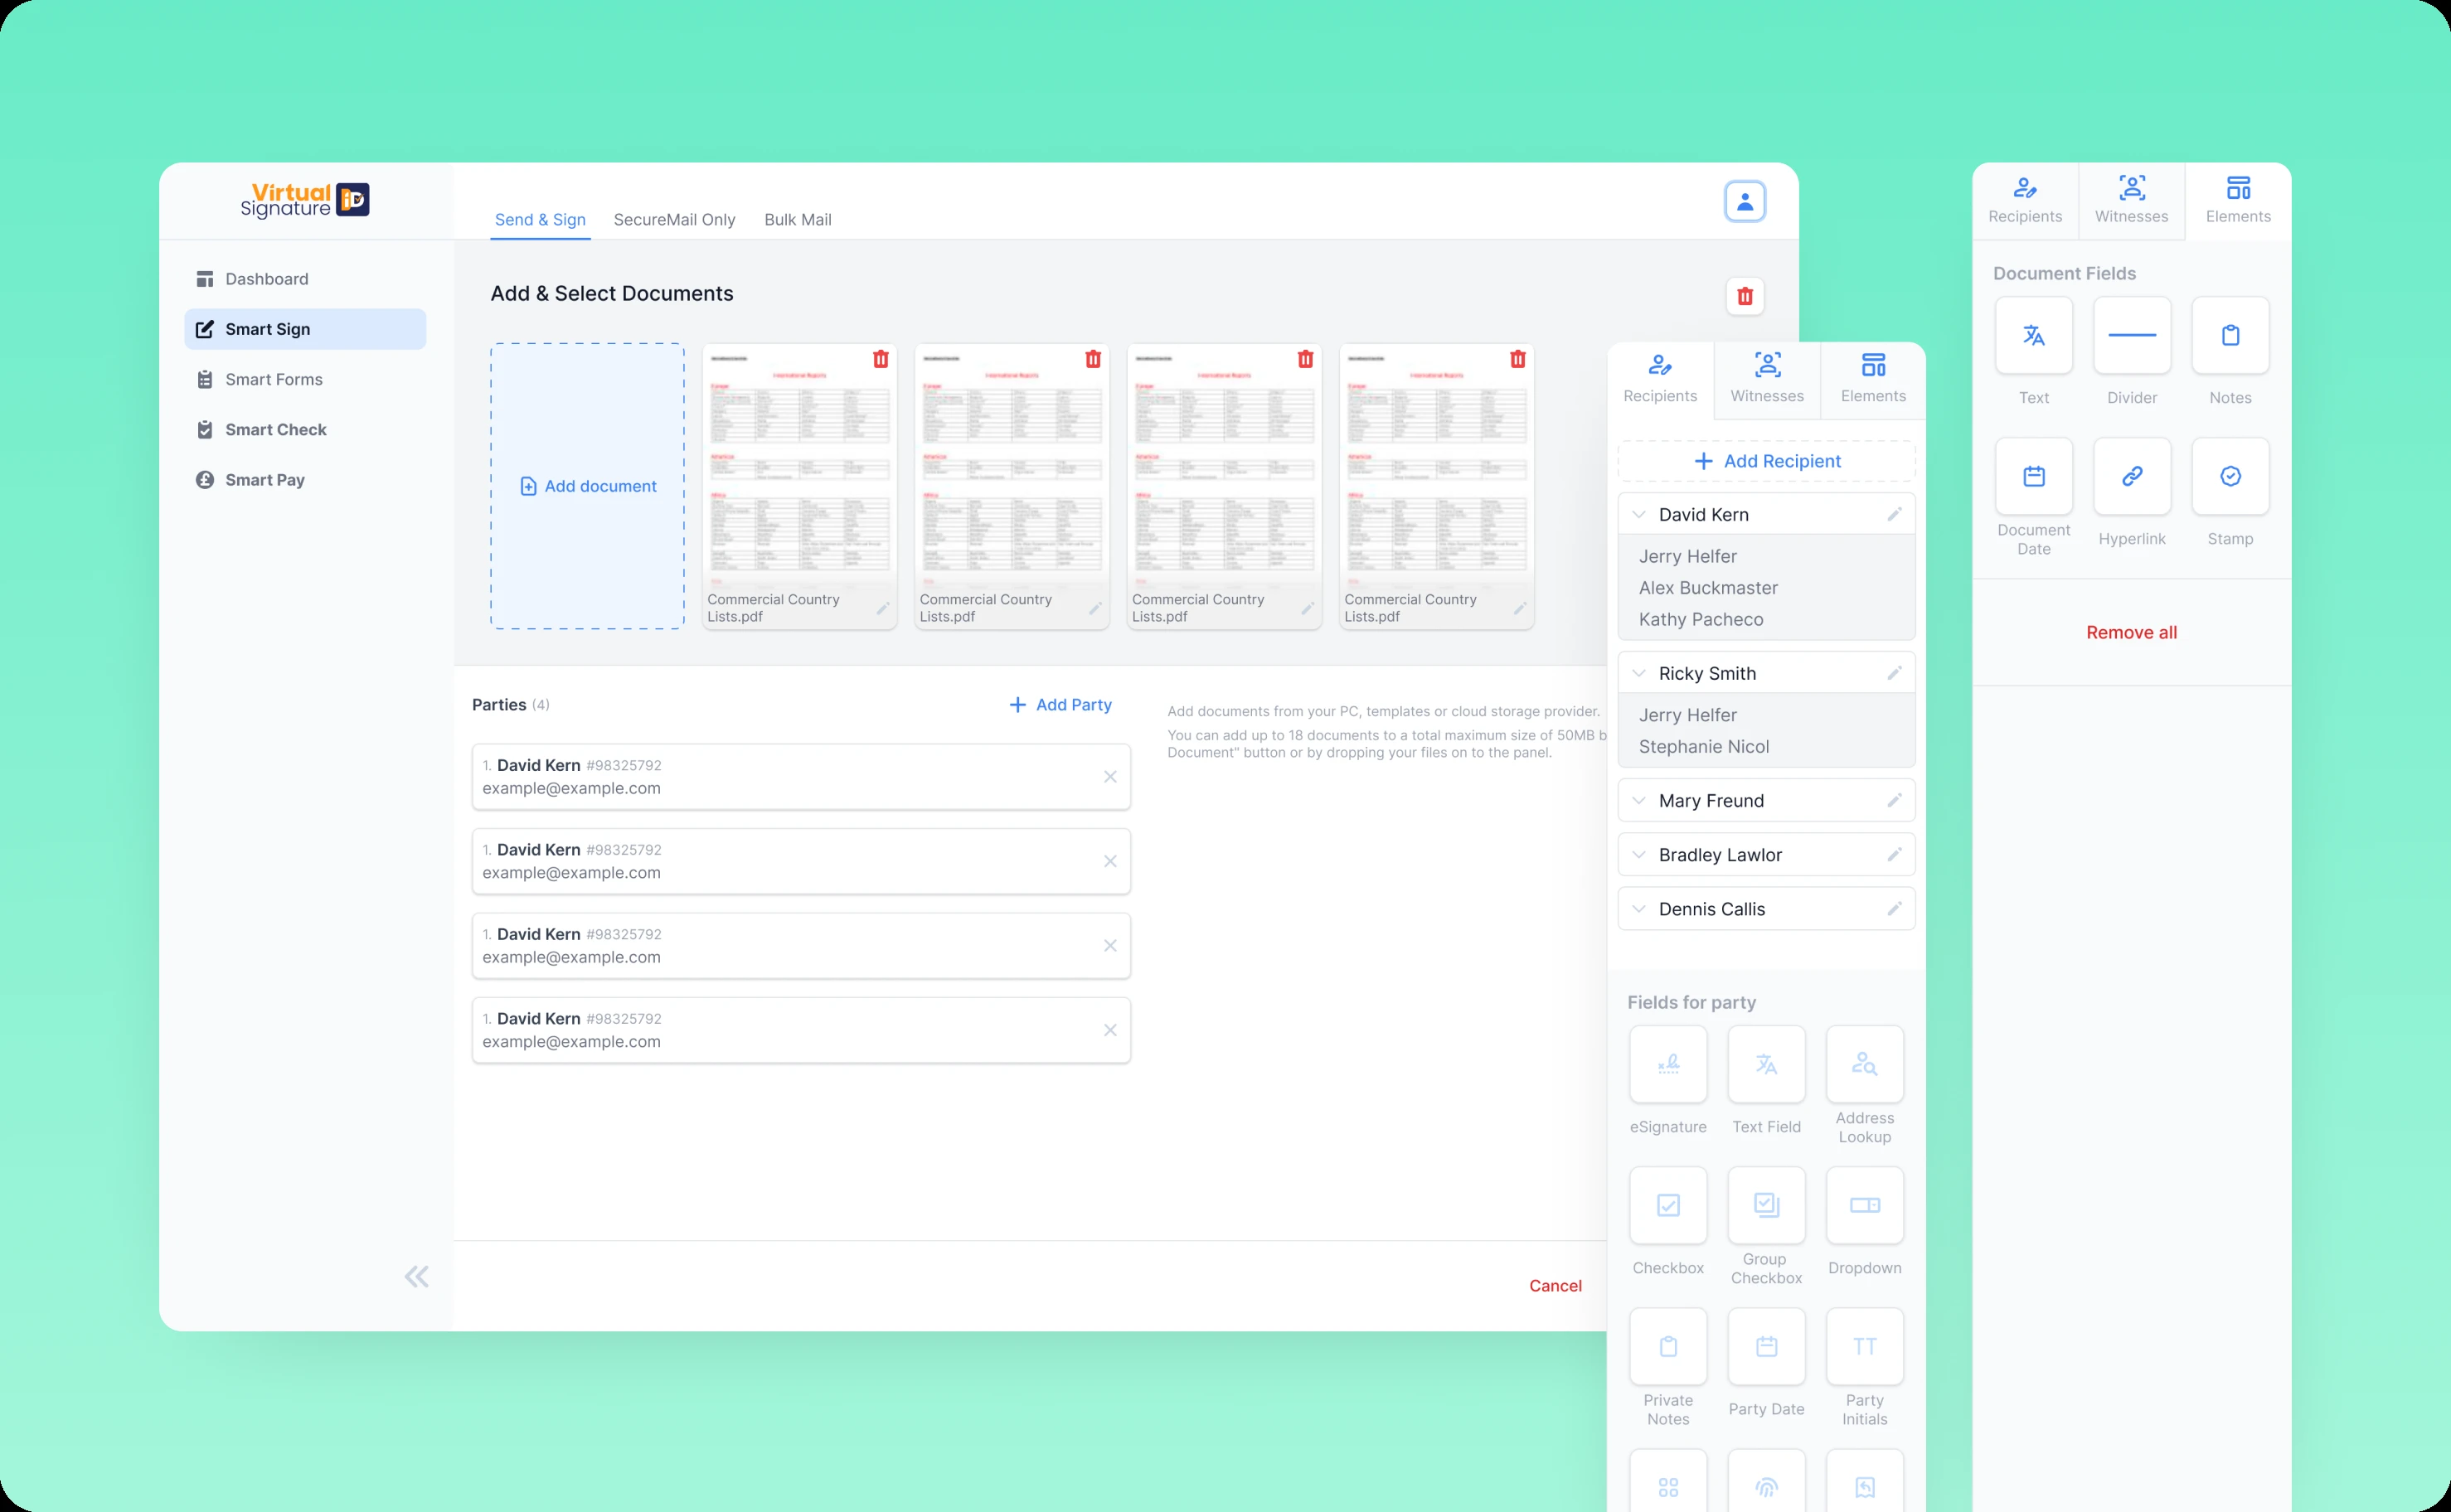
Task: Expand the Bradley Lawlor recipient chevron
Action: point(1638,855)
